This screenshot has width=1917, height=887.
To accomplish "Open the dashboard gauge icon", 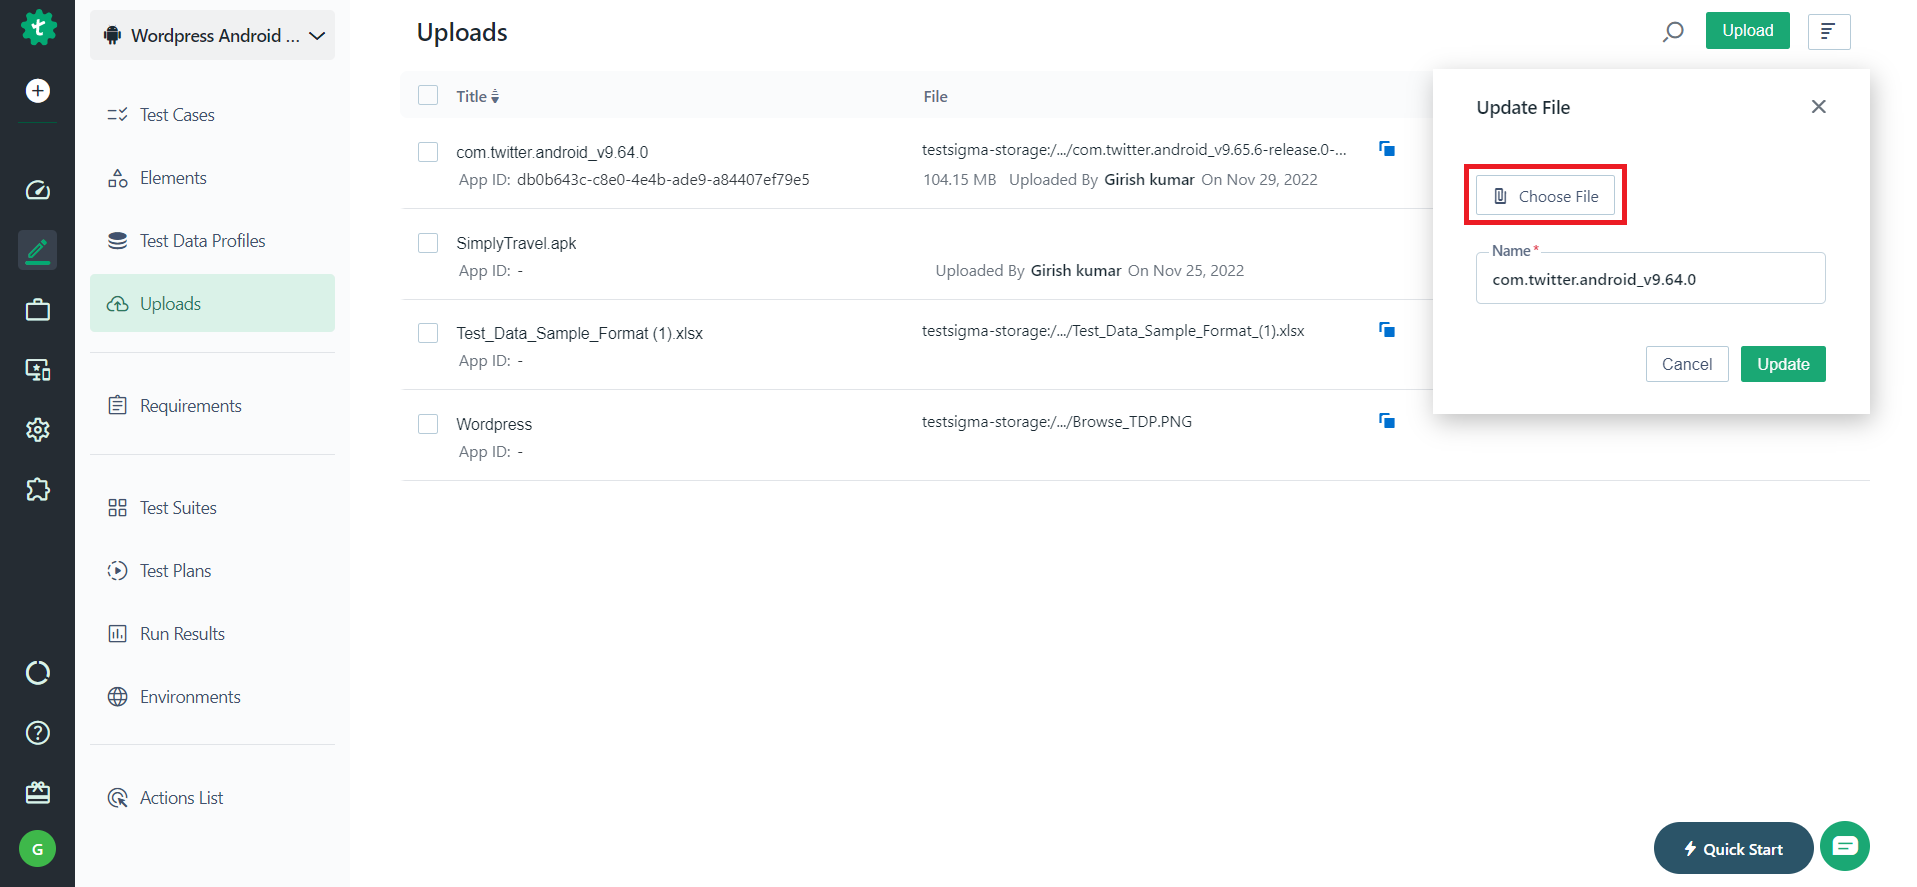I will pyautogui.click(x=38, y=190).
